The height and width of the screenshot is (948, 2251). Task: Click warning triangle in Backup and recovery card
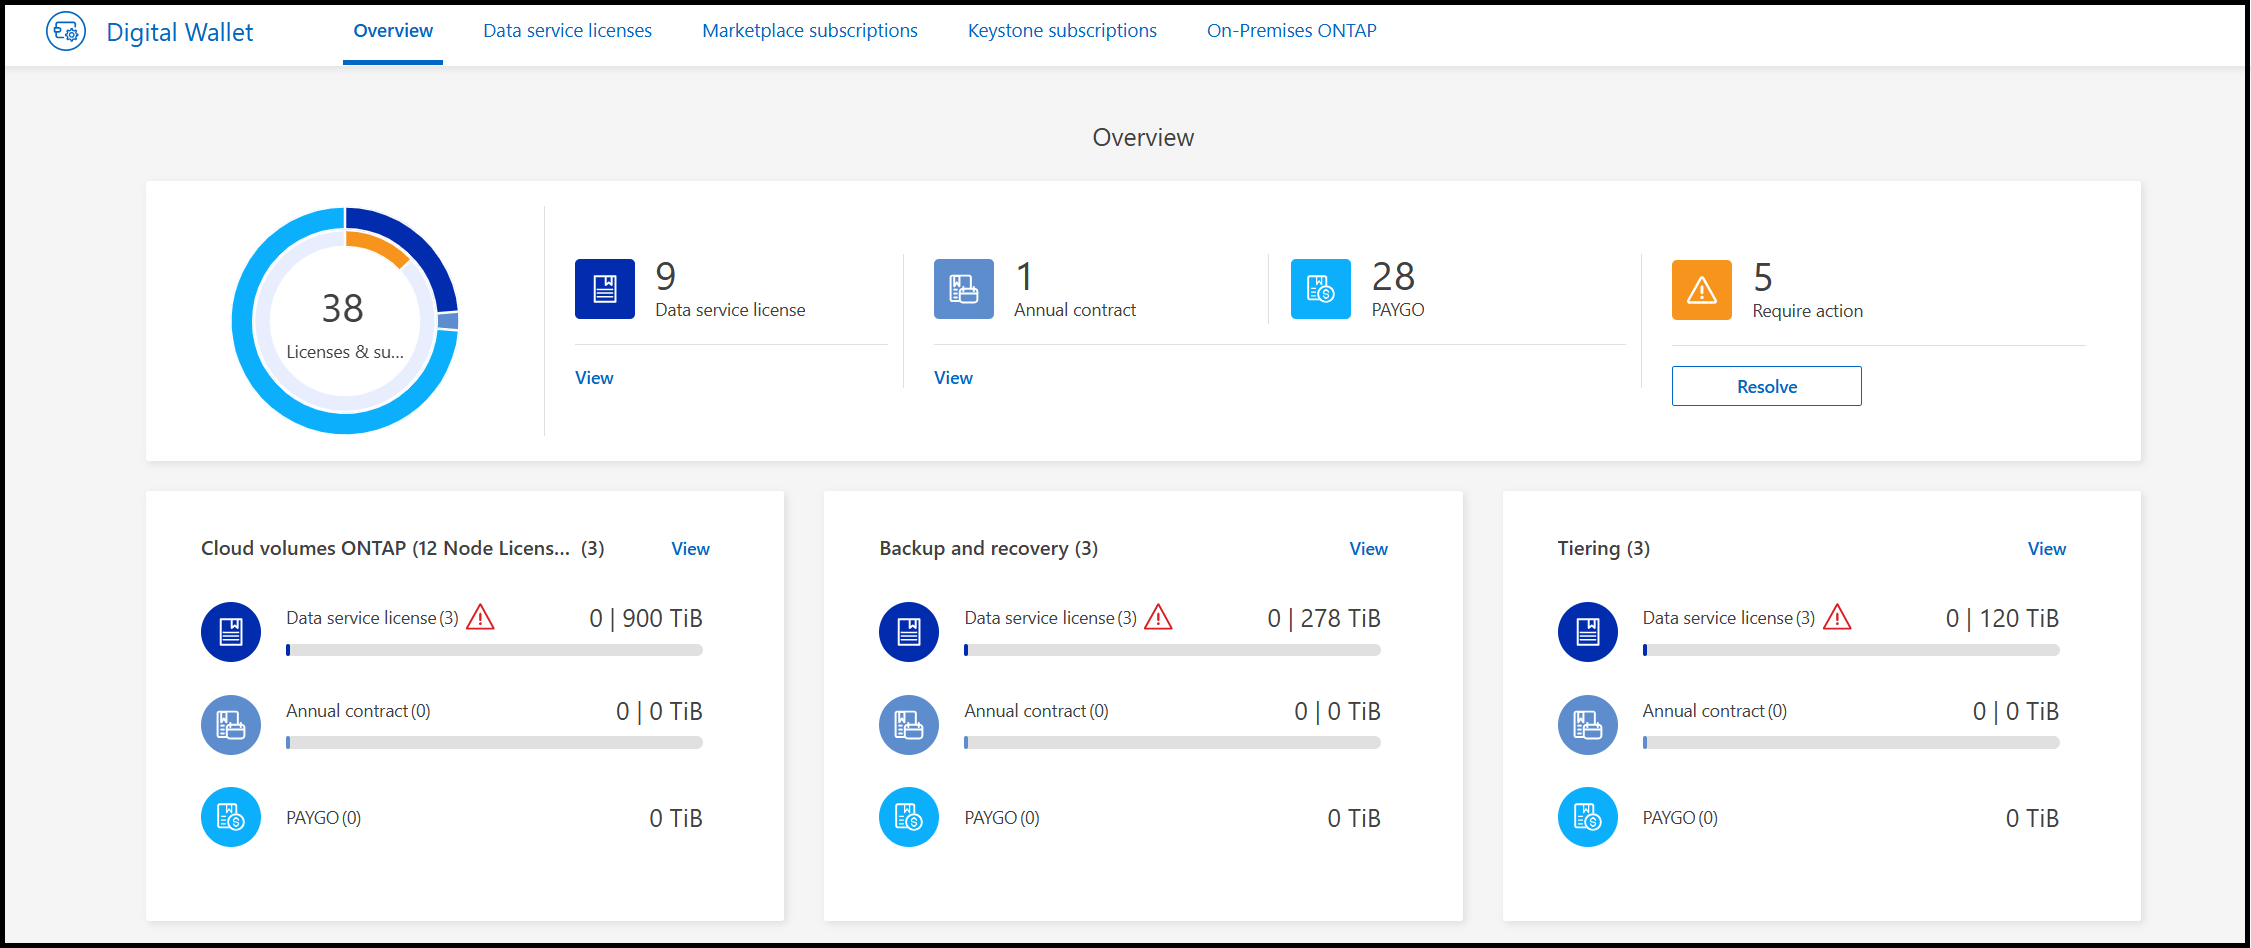(x=1159, y=617)
